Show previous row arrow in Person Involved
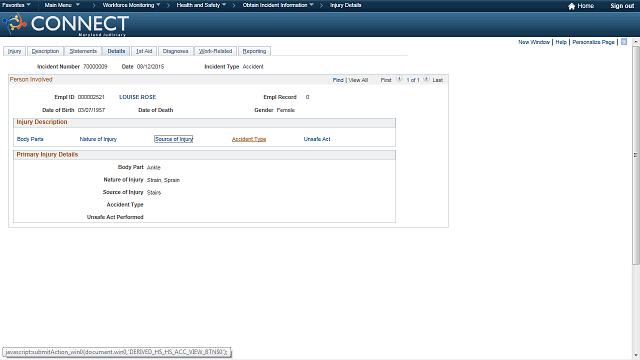The image size is (640, 360). pos(399,79)
